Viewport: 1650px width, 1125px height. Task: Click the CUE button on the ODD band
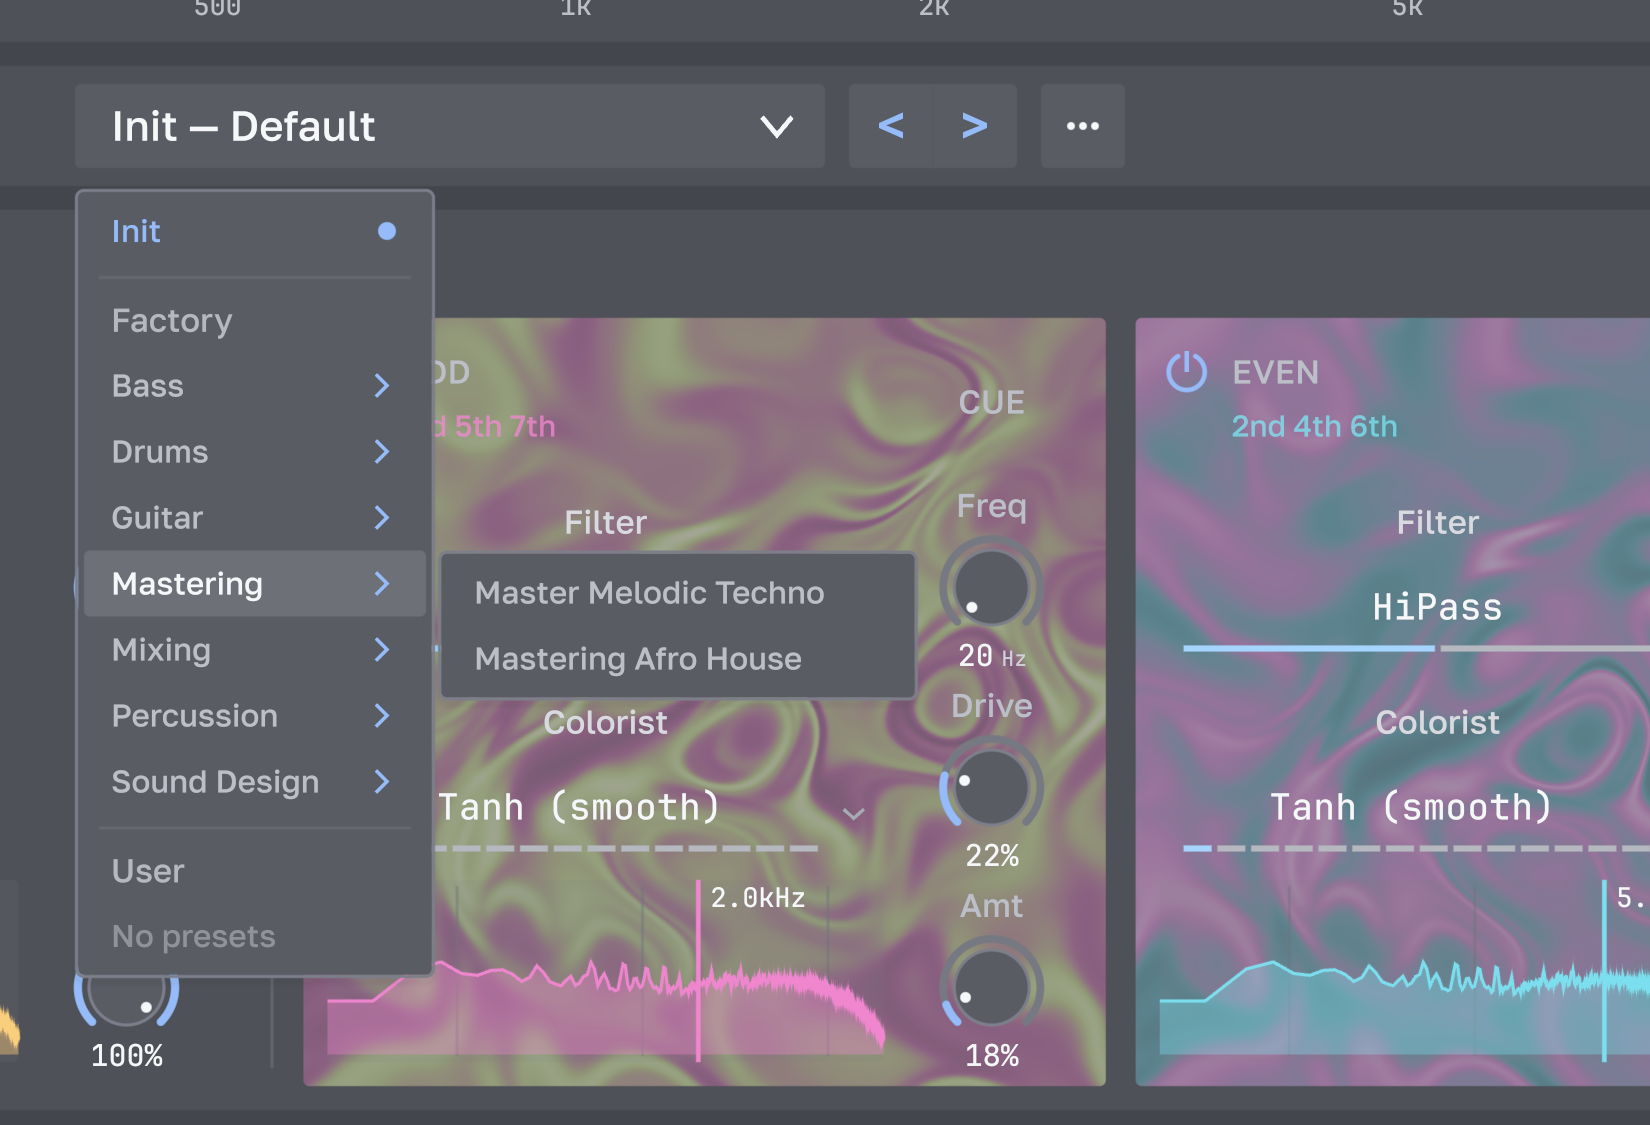(991, 402)
